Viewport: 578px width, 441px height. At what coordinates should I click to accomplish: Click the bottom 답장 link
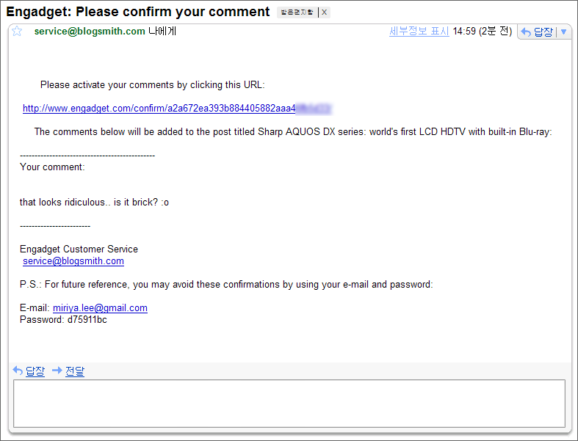click(x=35, y=371)
